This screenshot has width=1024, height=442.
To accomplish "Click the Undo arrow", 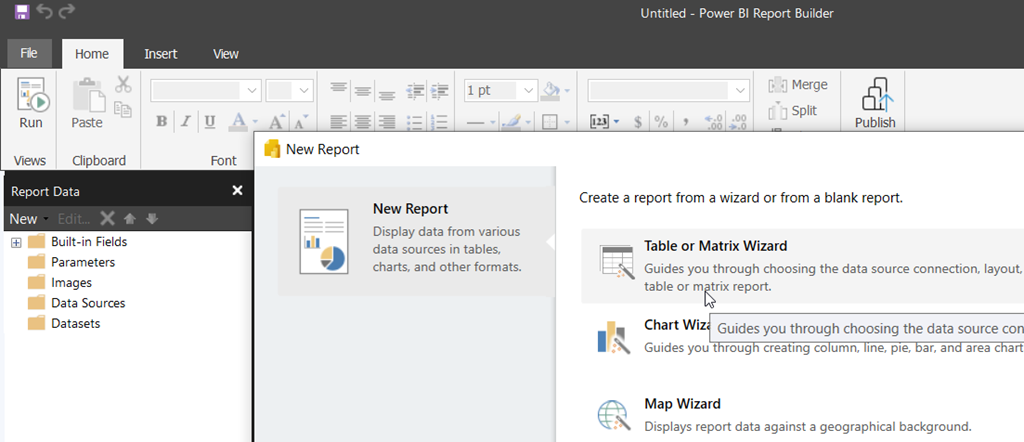I will (x=44, y=11).
